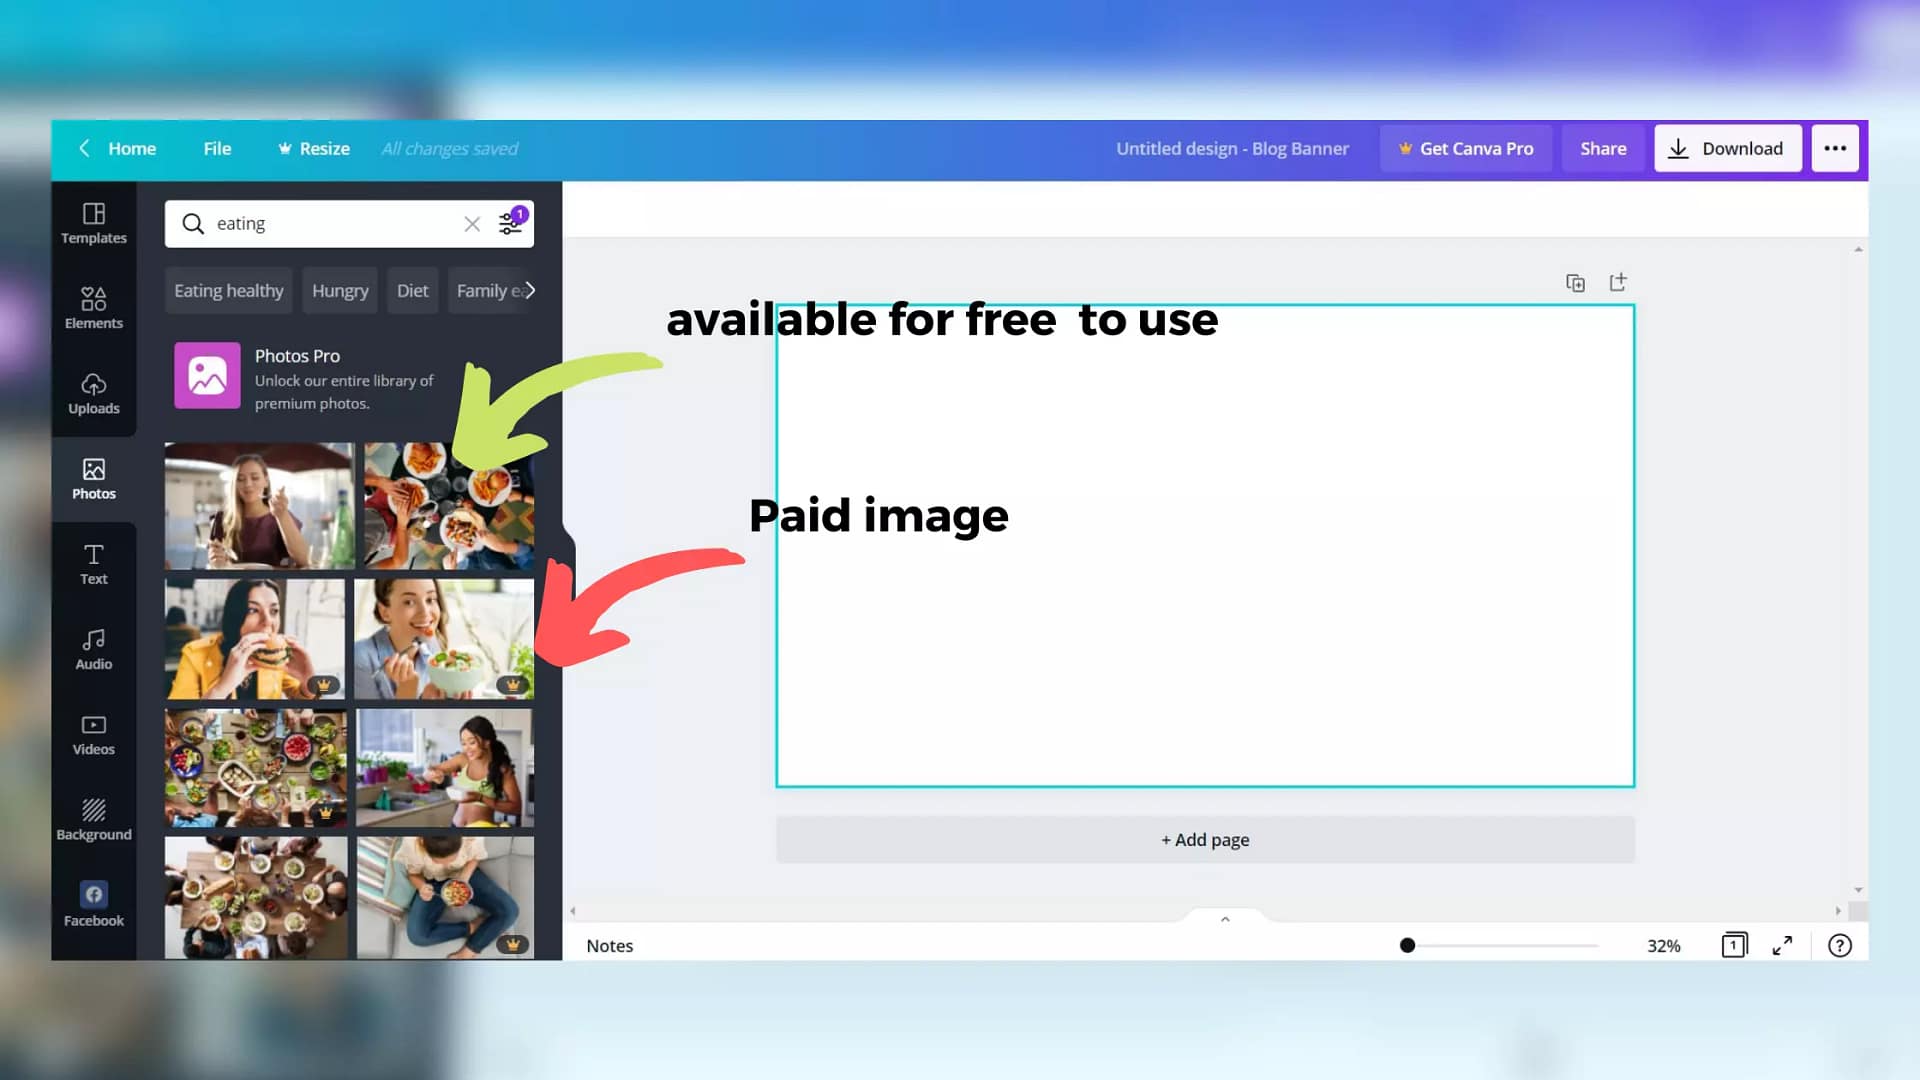This screenshot has height=1080, width=1920.
Task: Open the Background sidebar panel
Action: [x=93, y=819]
